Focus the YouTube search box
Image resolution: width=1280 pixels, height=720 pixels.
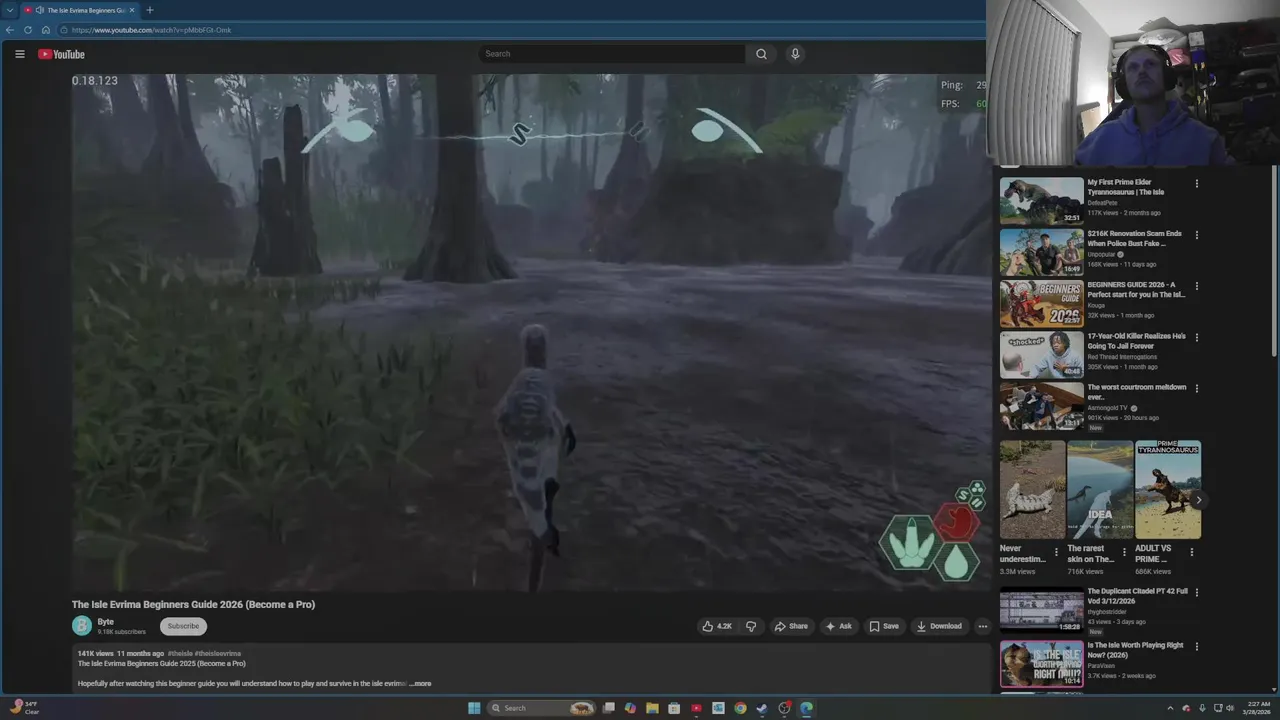611,54
